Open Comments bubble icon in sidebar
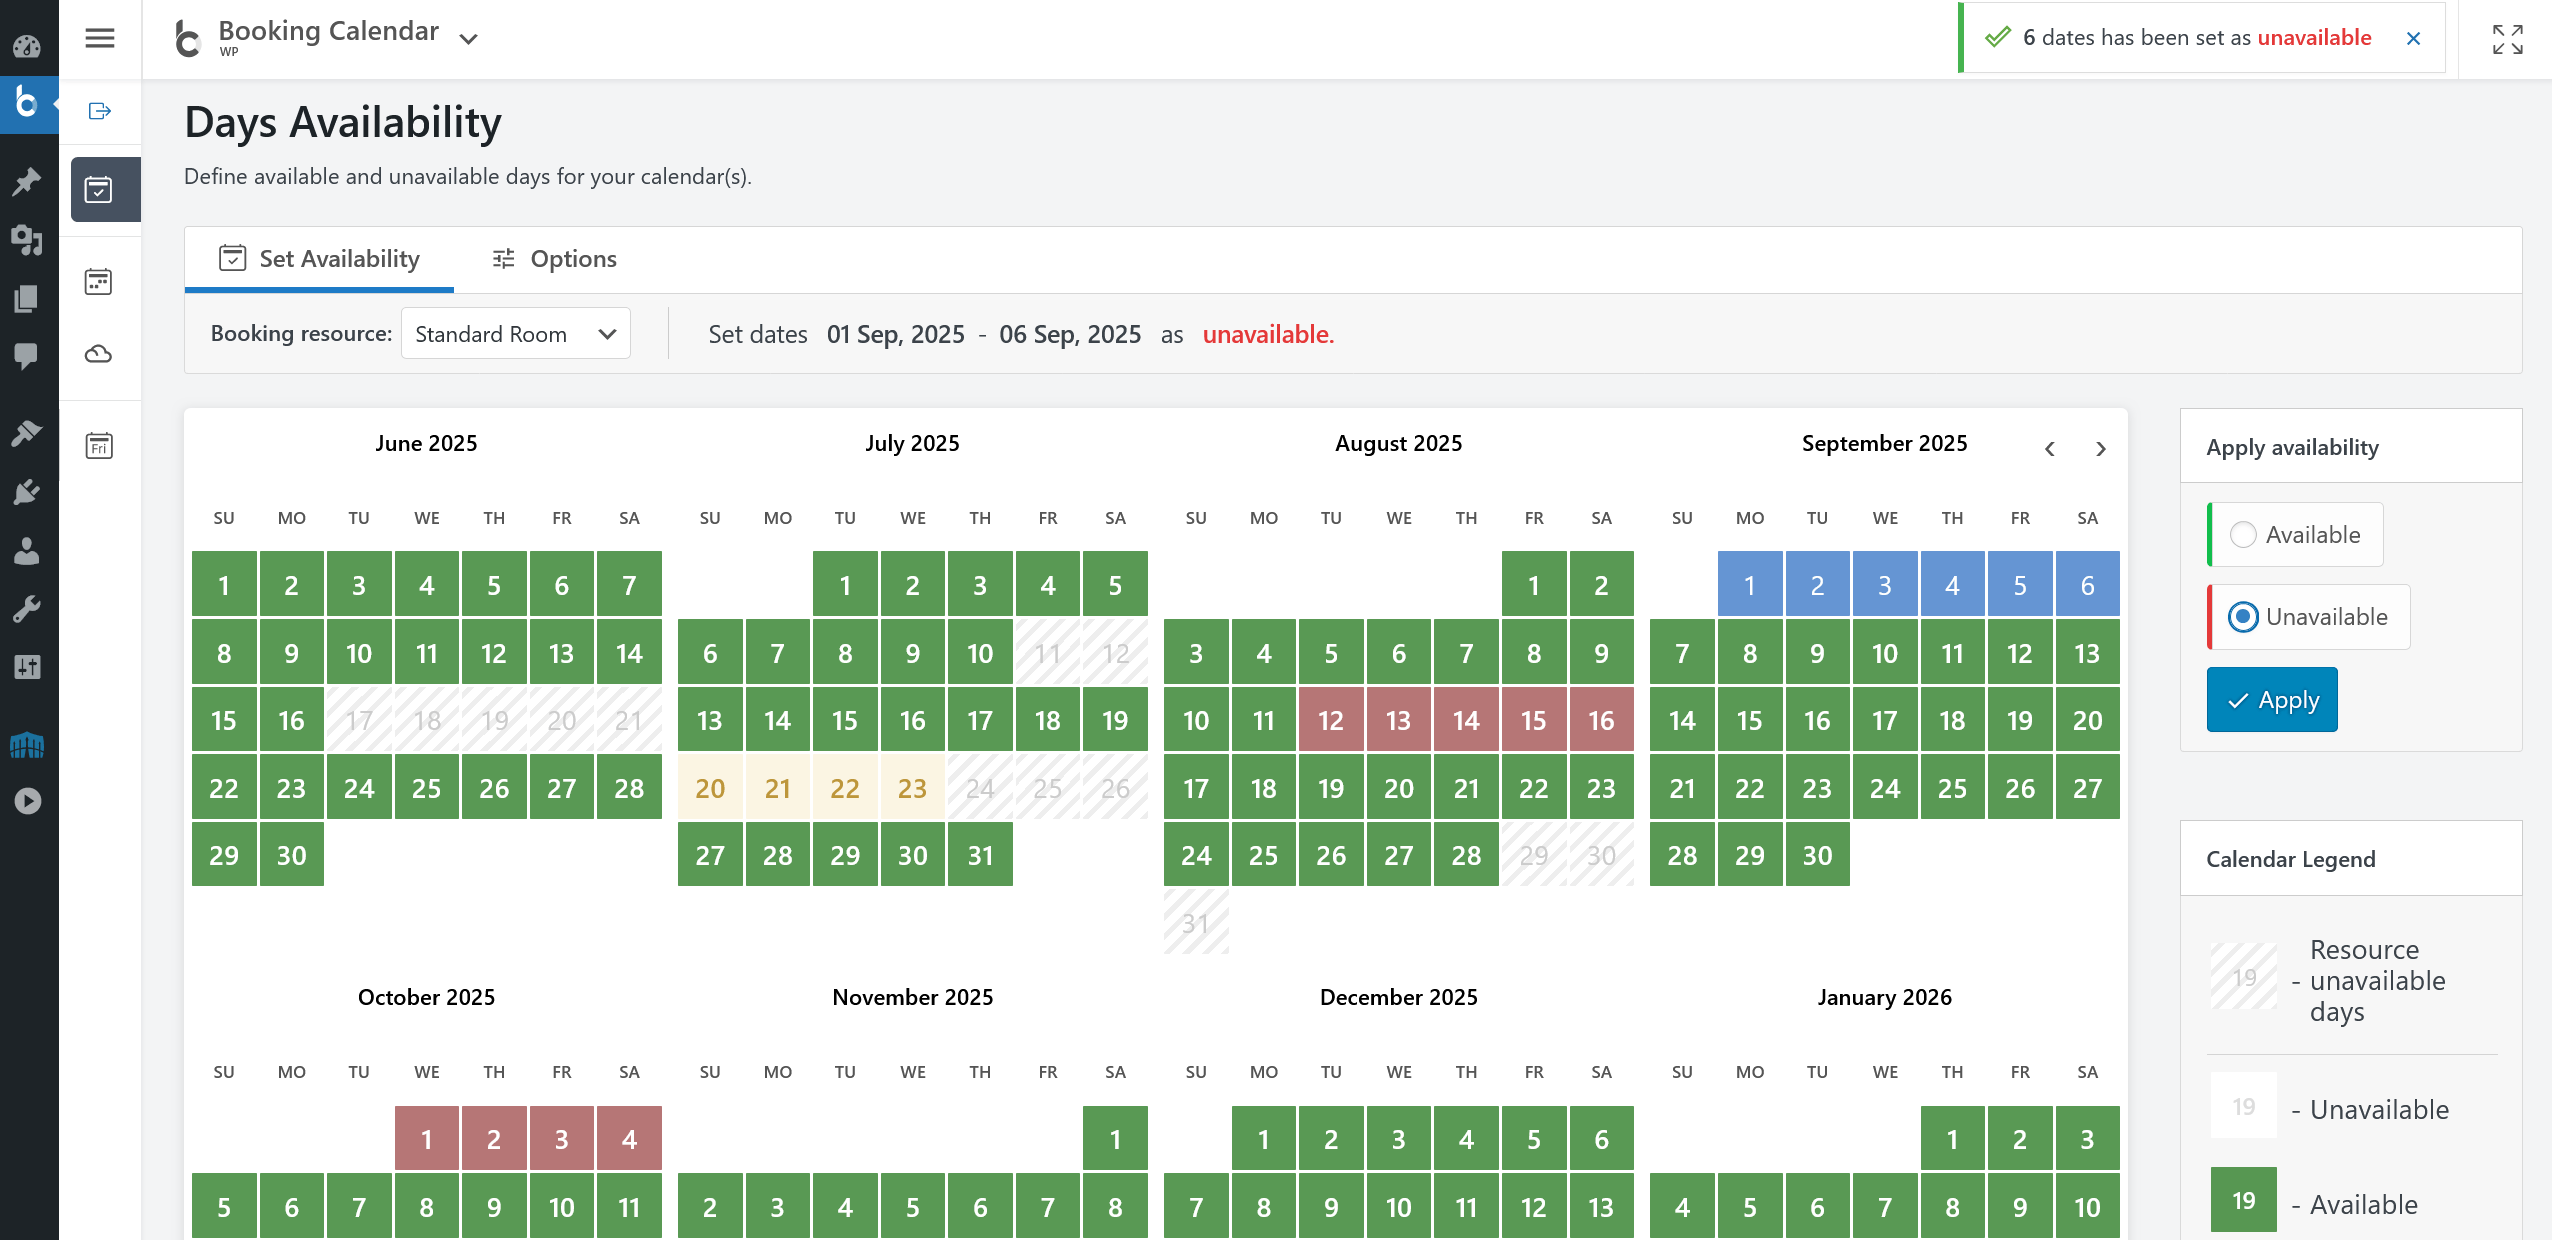The image size is (2552, 1240). 27,356
